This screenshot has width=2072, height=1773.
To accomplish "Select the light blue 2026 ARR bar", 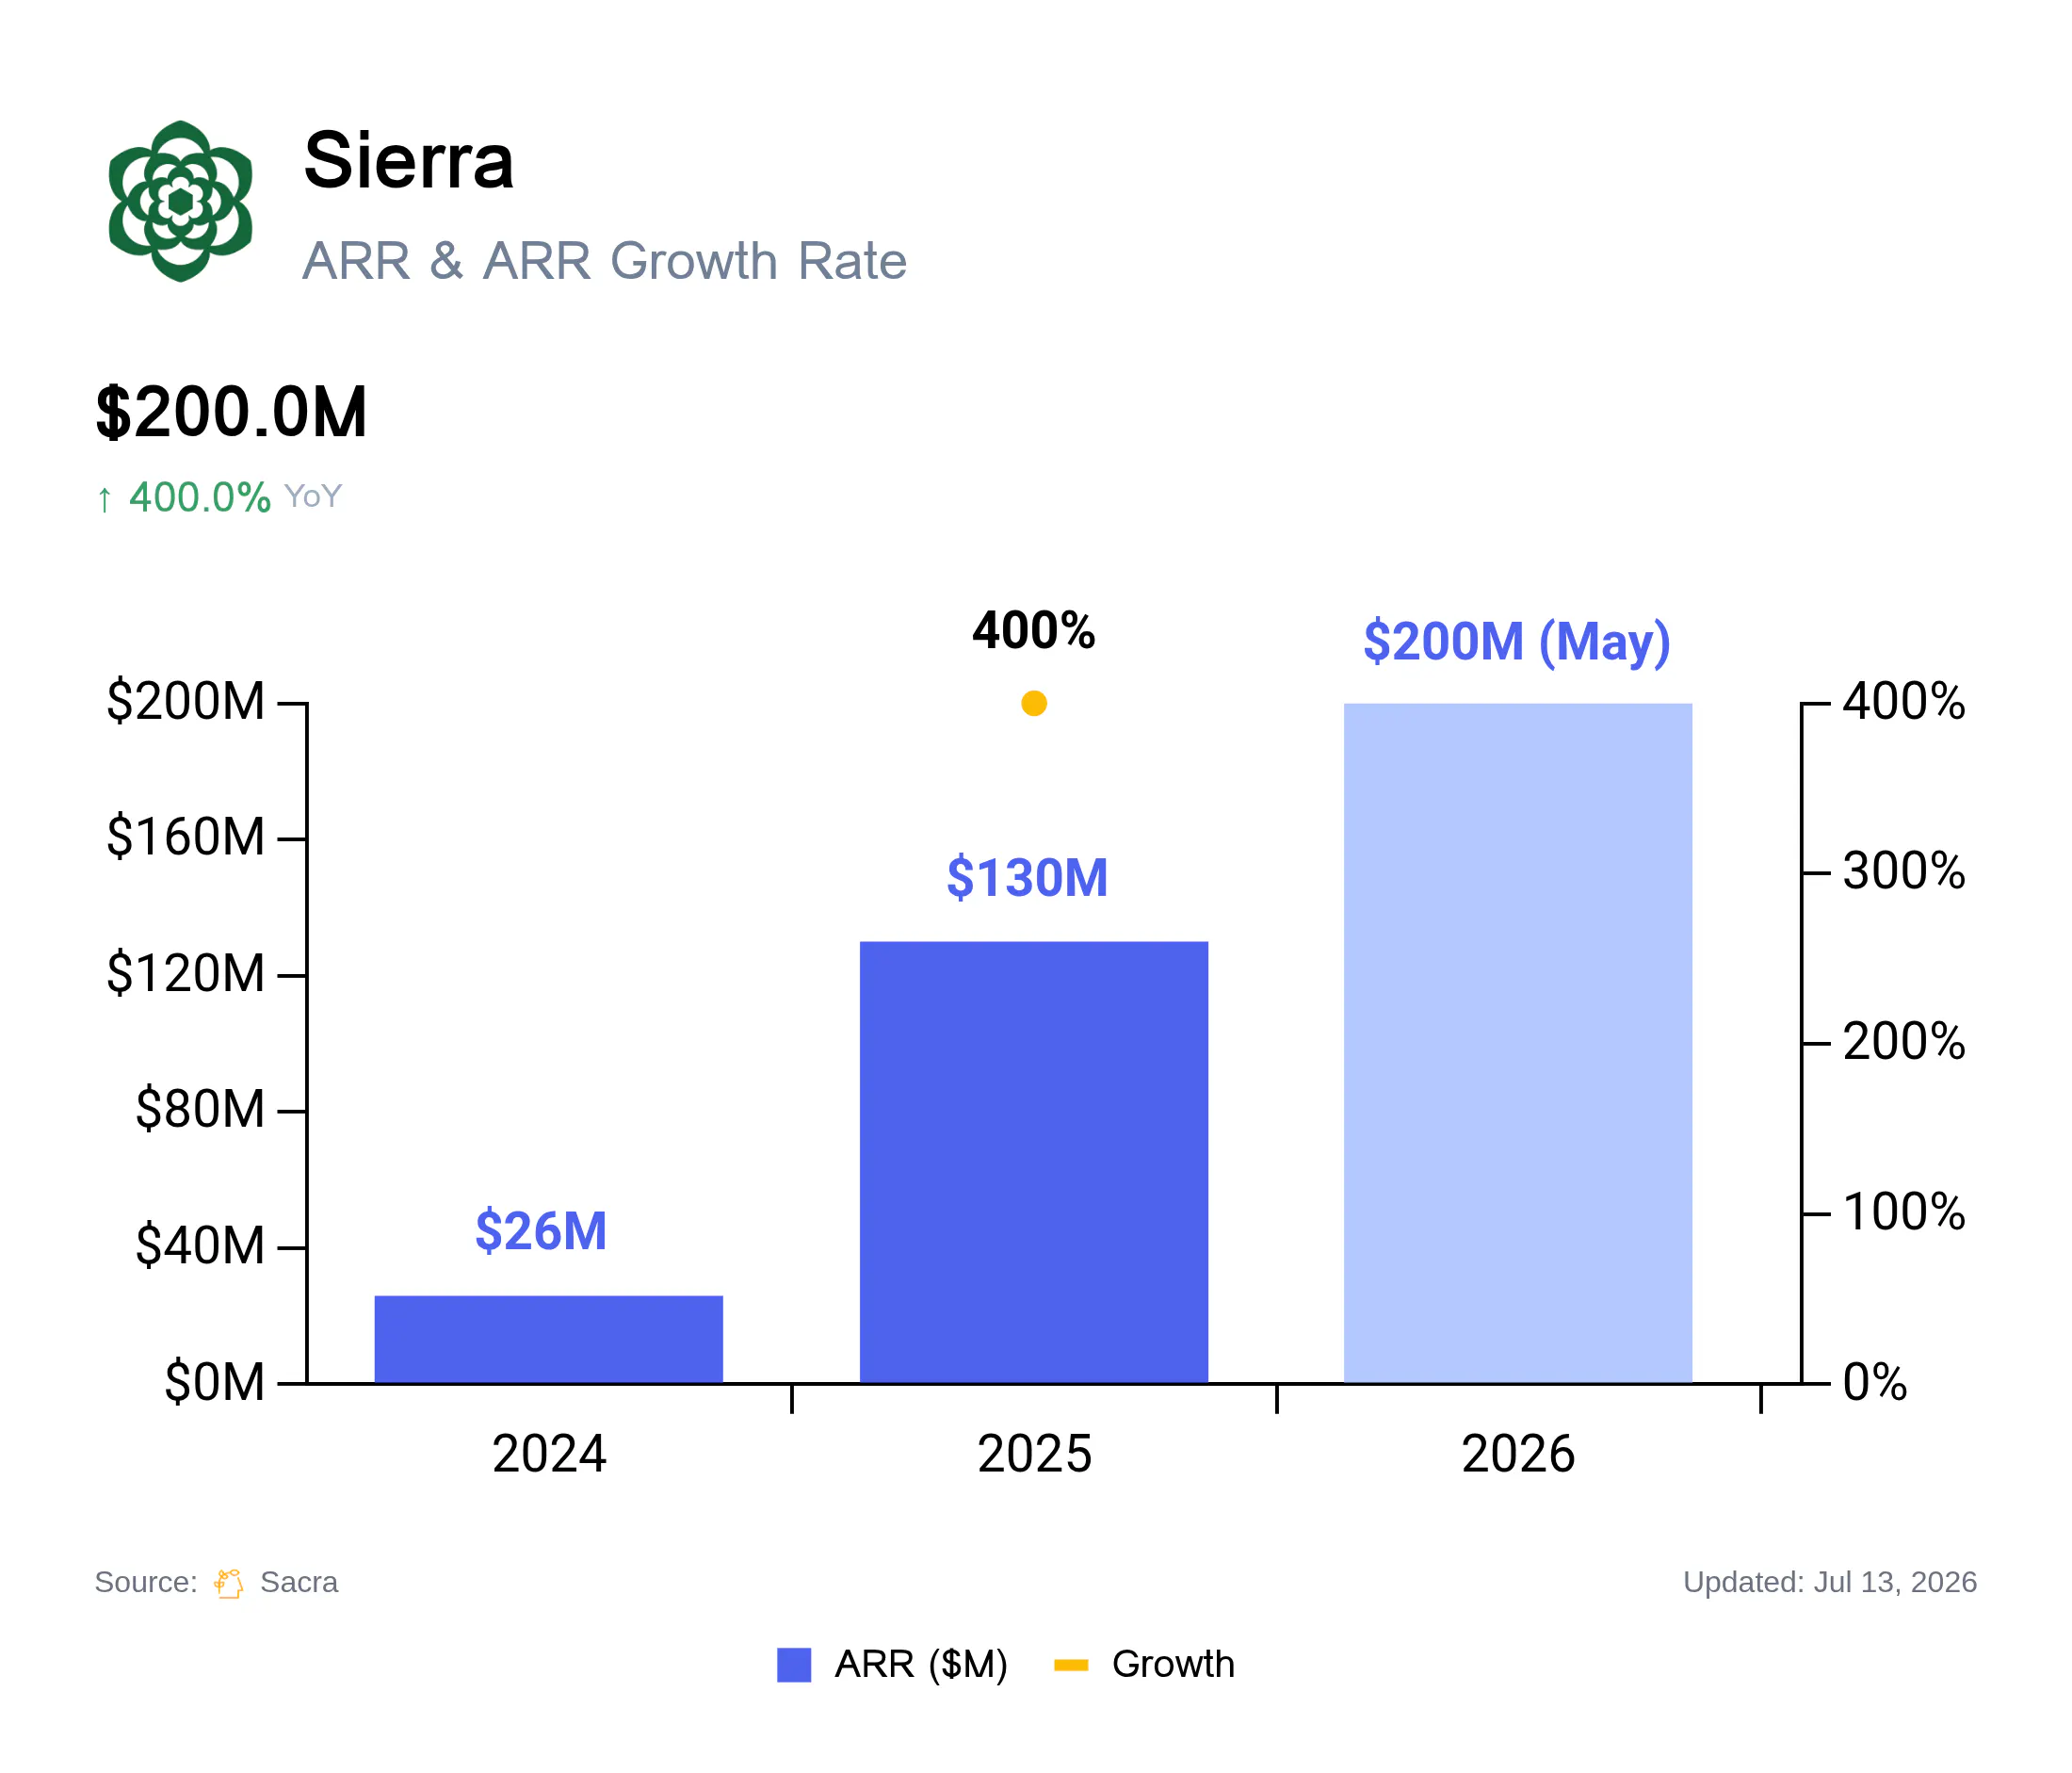I will point(1518,1043).
